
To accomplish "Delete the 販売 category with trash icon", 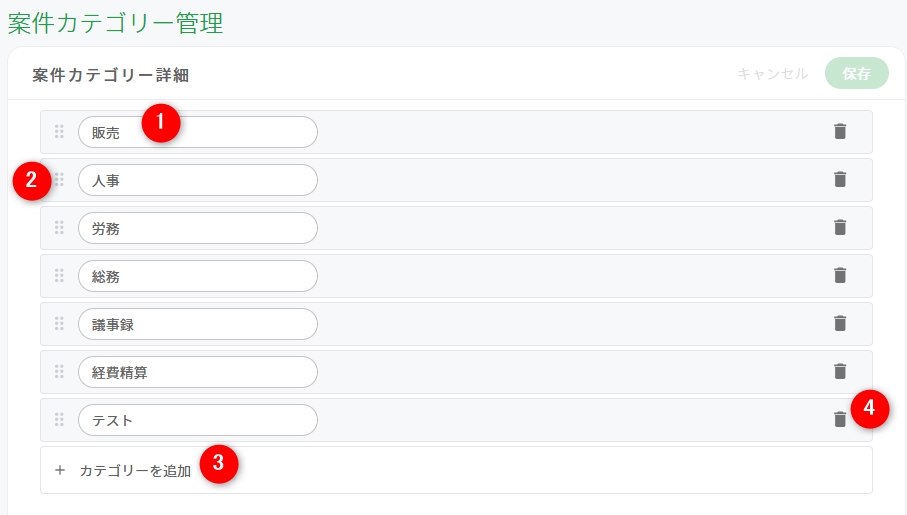I will click(x=840, y=131).
